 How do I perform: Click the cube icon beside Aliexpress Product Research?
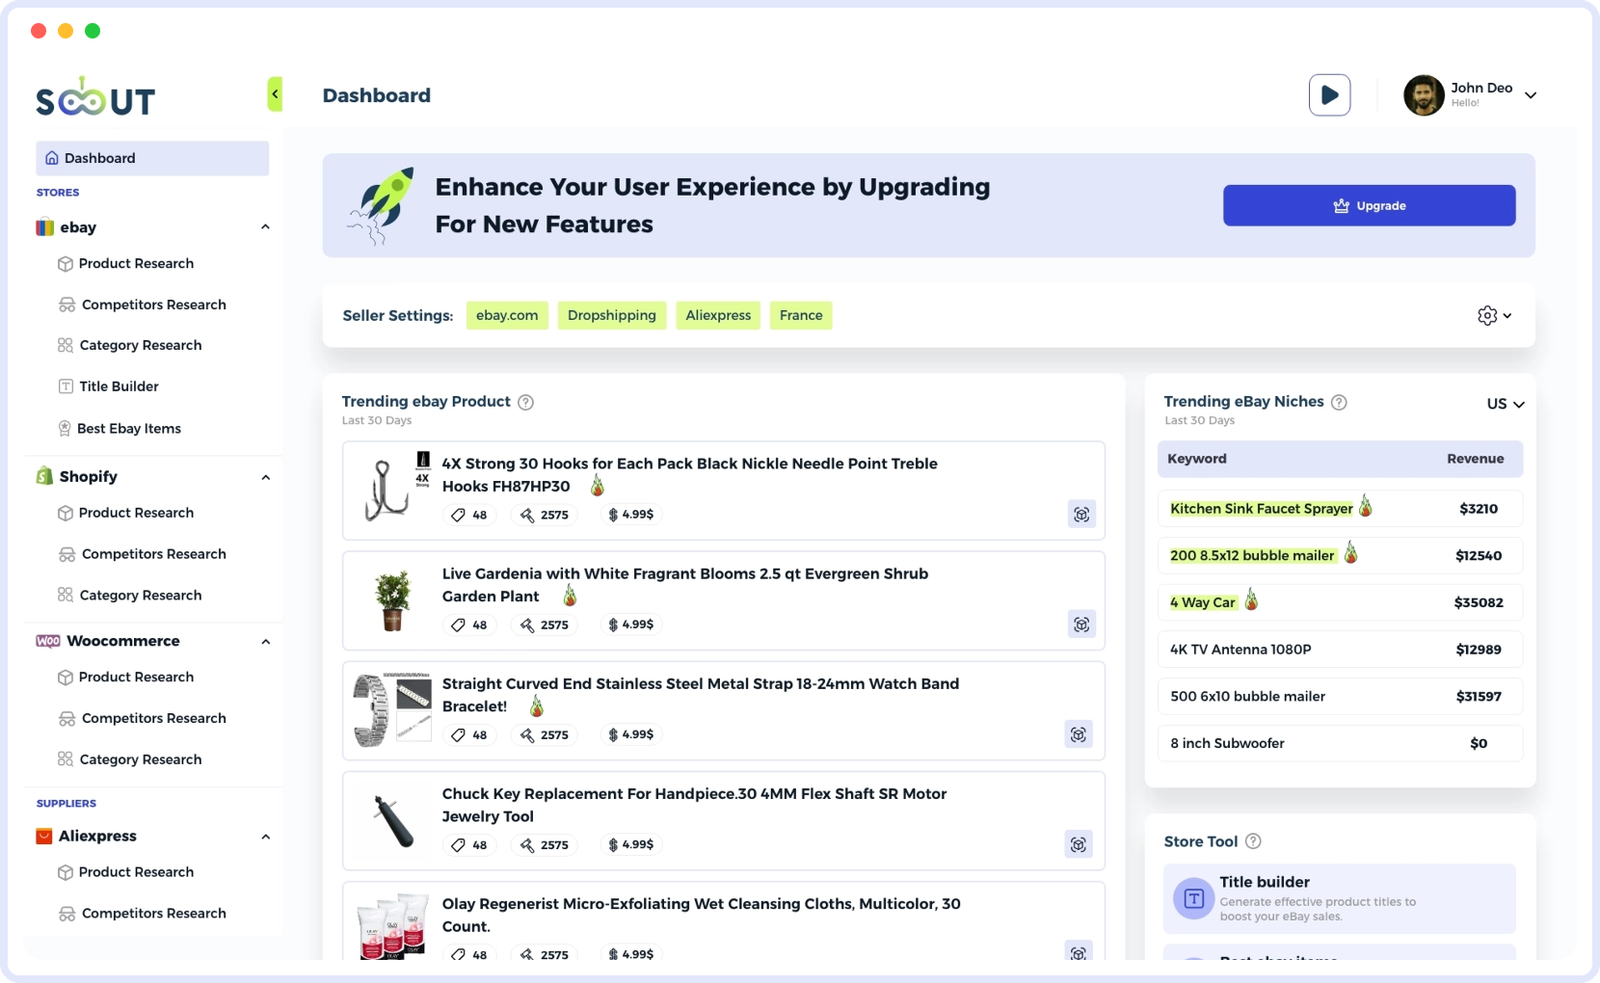(65, 872)
